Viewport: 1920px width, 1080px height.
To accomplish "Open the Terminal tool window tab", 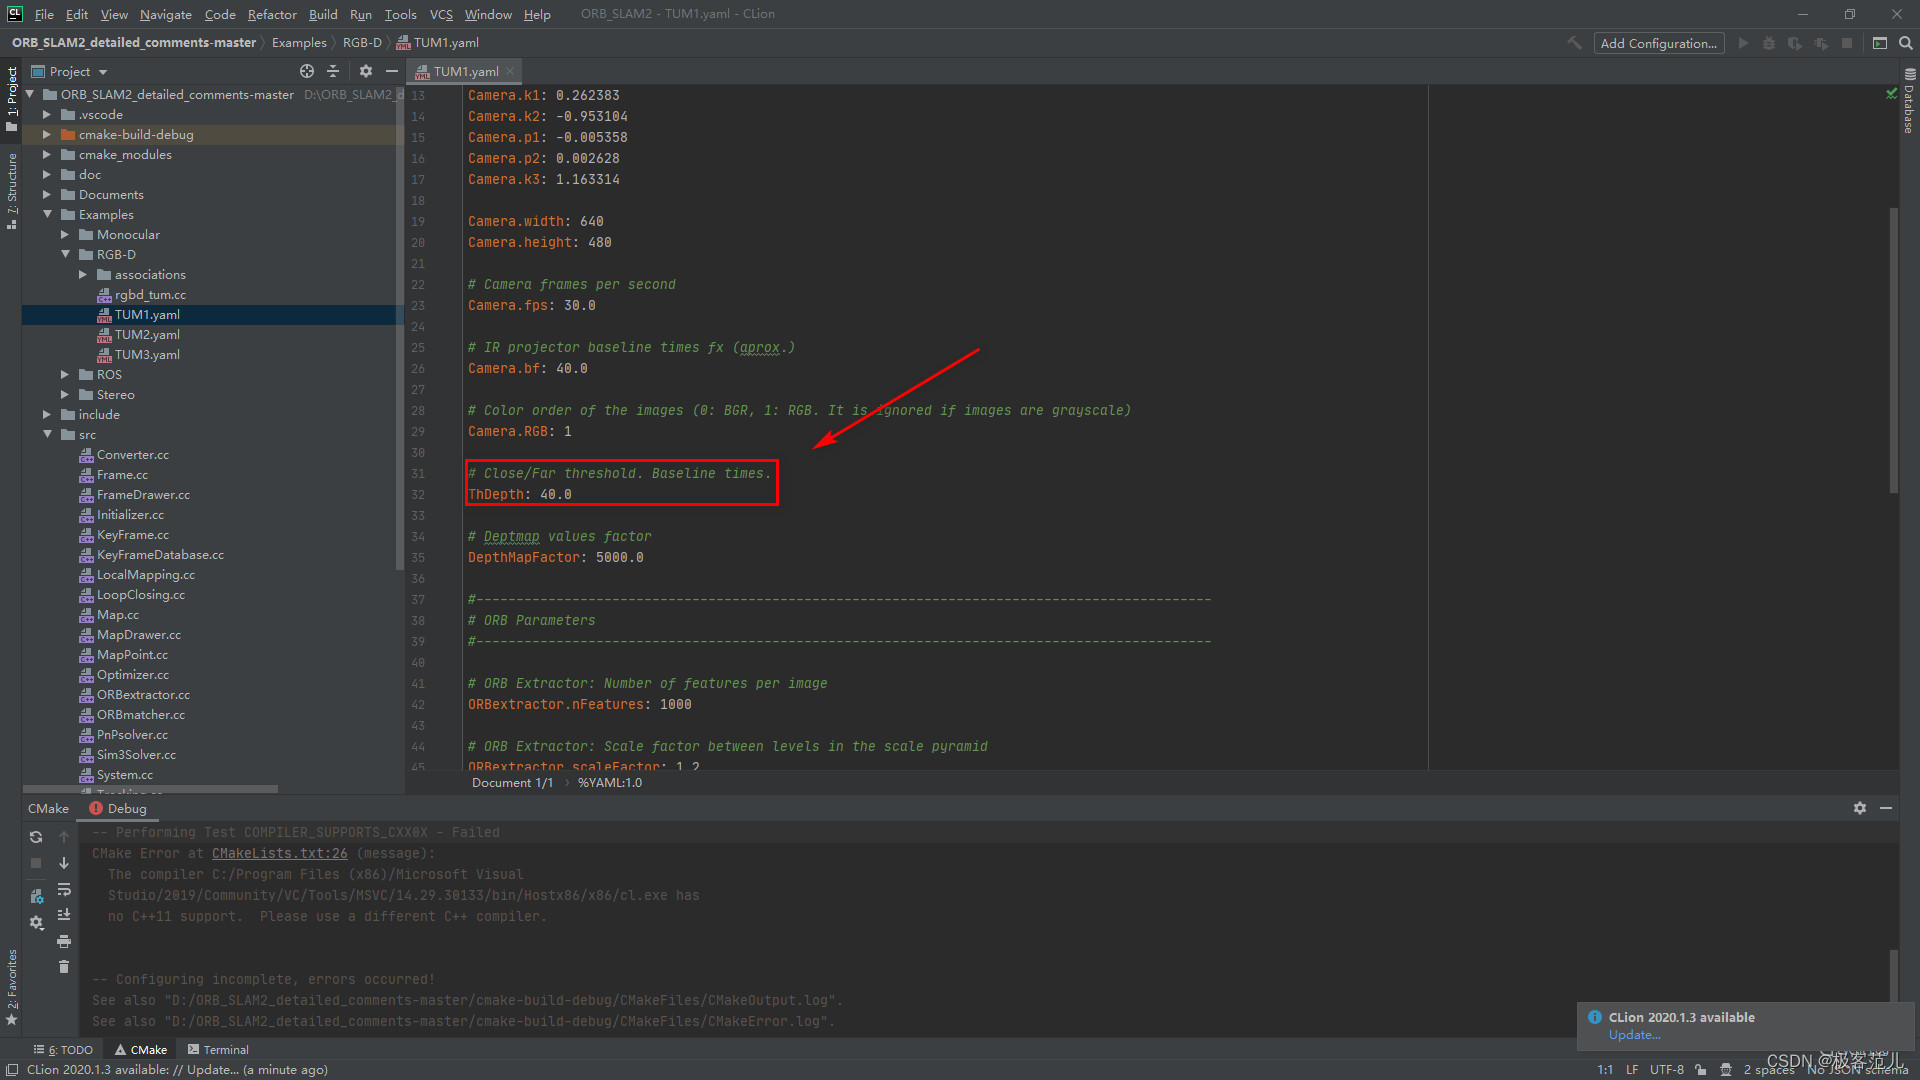I will (218, 1049).
